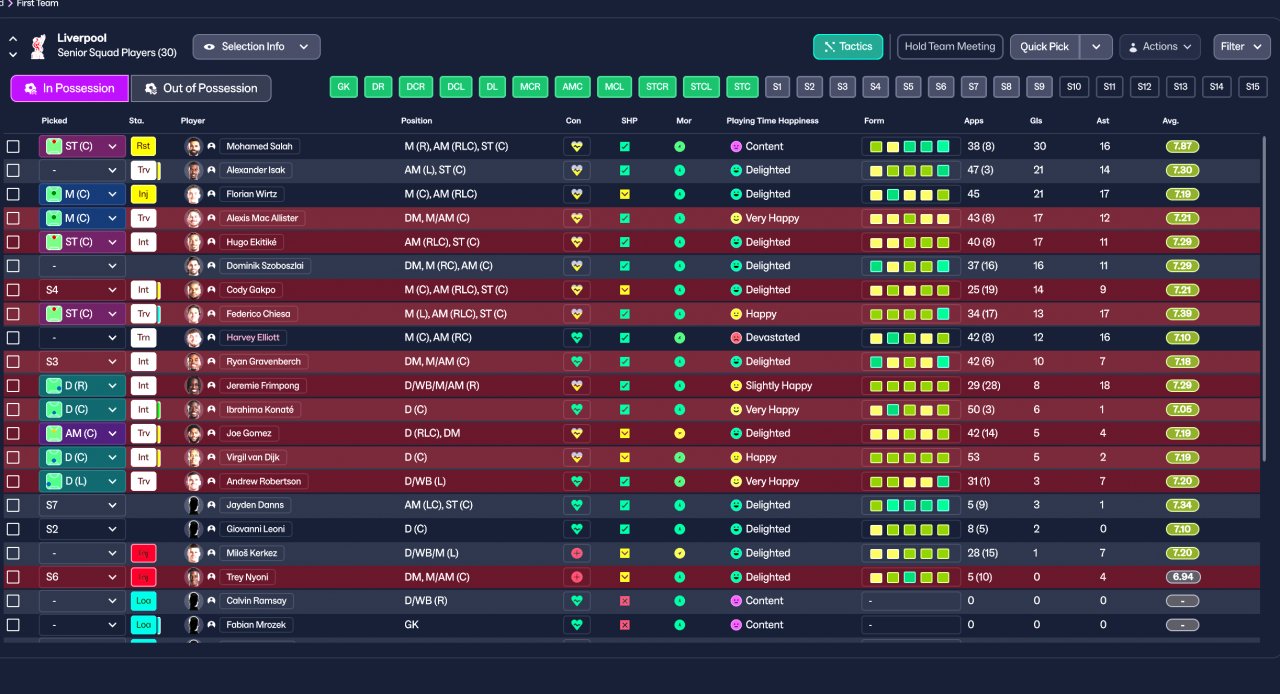Sort by the Gls column header
This screenshot has height=694, width=1280.
1036,121
